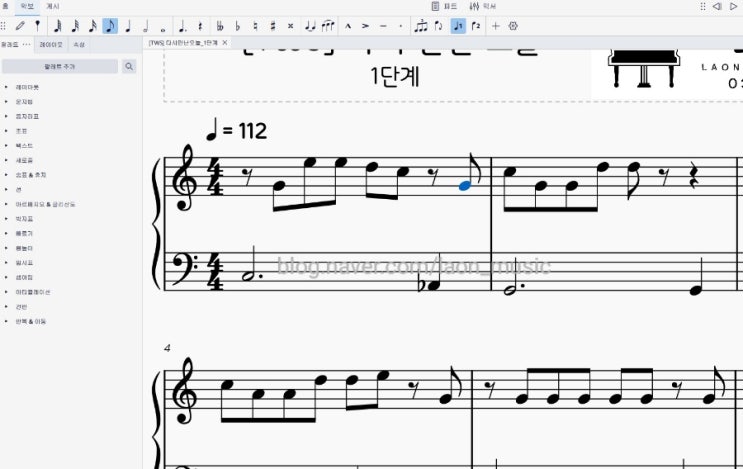The width and height of the screenshot is (743, 469).
Task: Add tenuto articulation
Action: click(383, 26)
